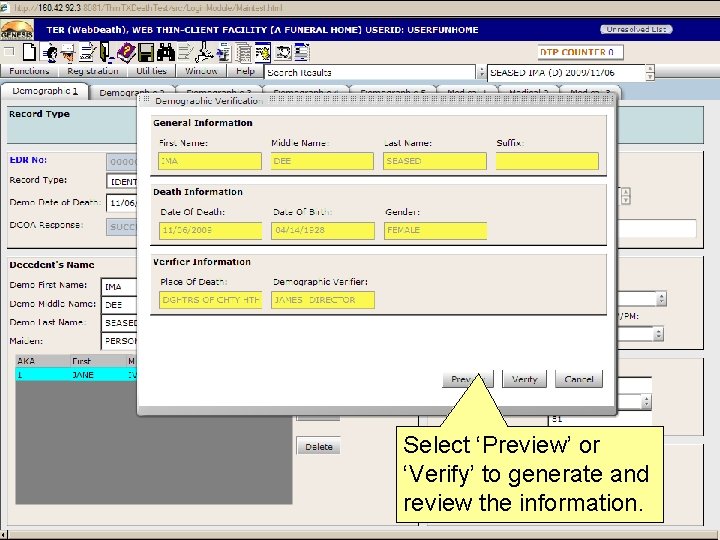Click the AKA column header
The image size is (720, 540).
(x=43, y=361)
